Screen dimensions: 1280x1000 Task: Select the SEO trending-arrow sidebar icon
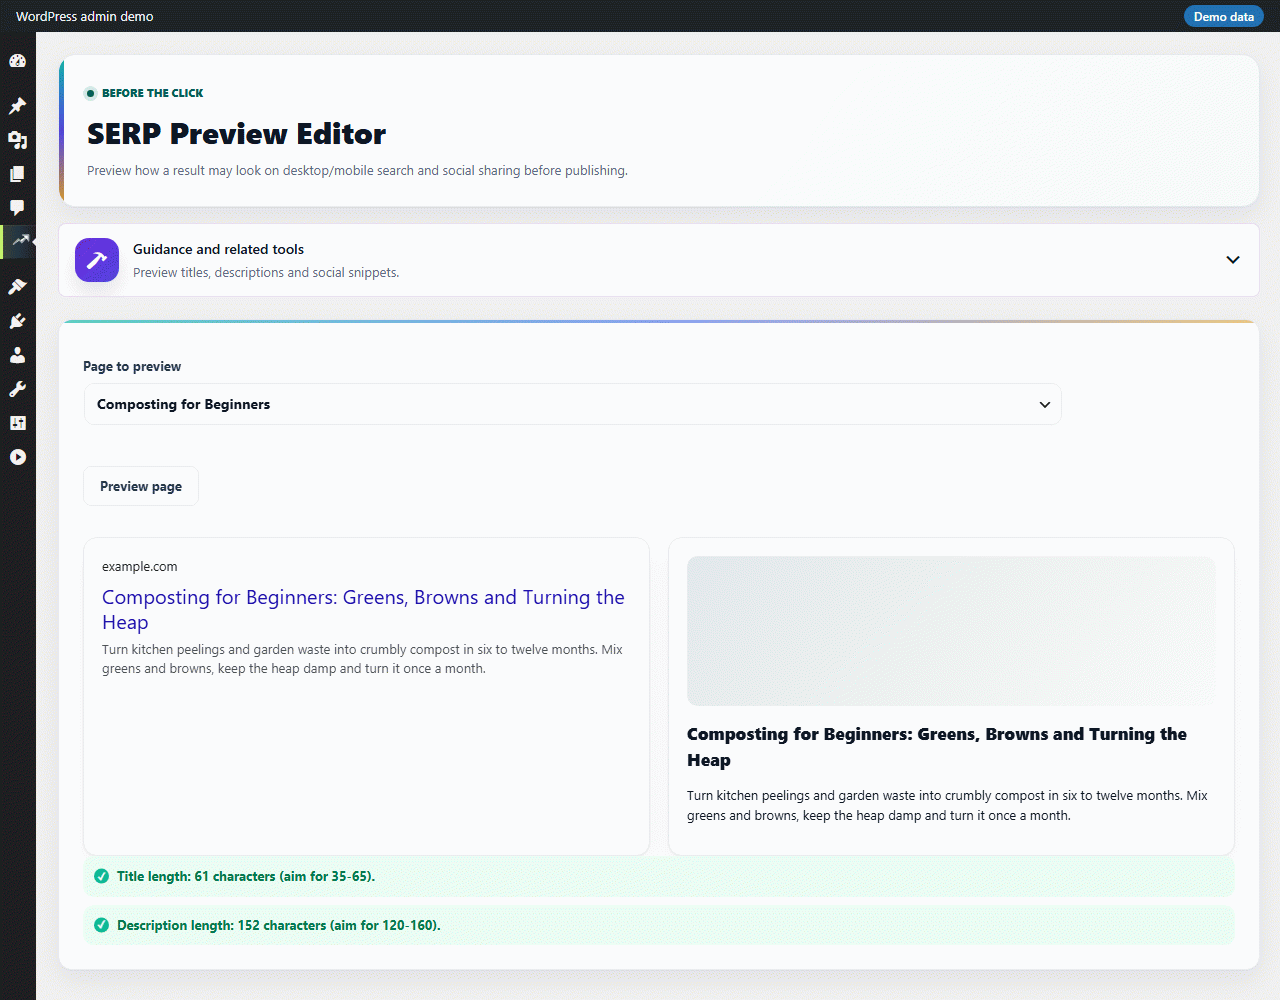click(19, 241)
